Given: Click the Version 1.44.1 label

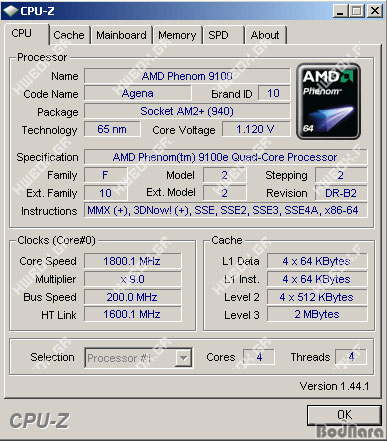Looking at the screenshot, I should click(334, 386).
